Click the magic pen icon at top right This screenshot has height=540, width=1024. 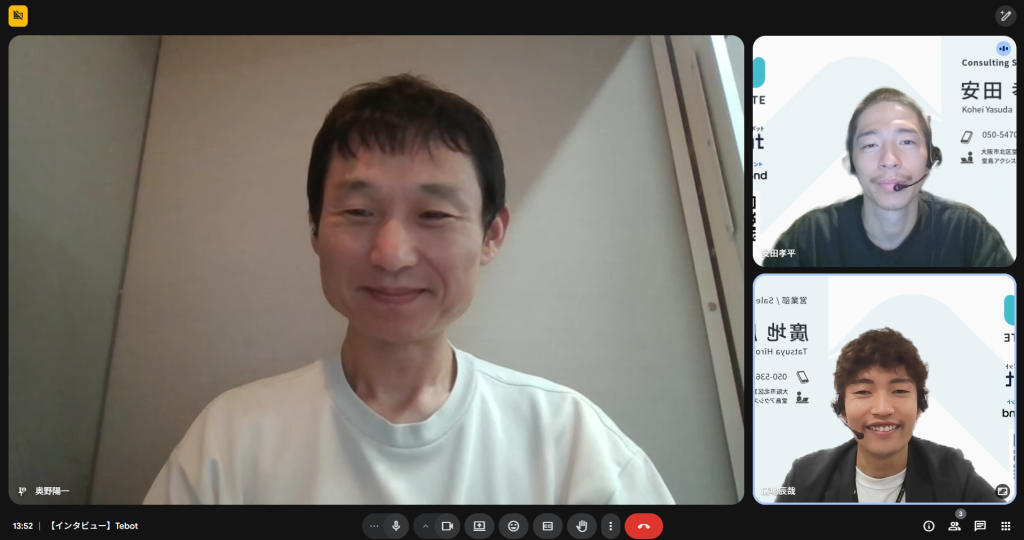coord(1005,16)
